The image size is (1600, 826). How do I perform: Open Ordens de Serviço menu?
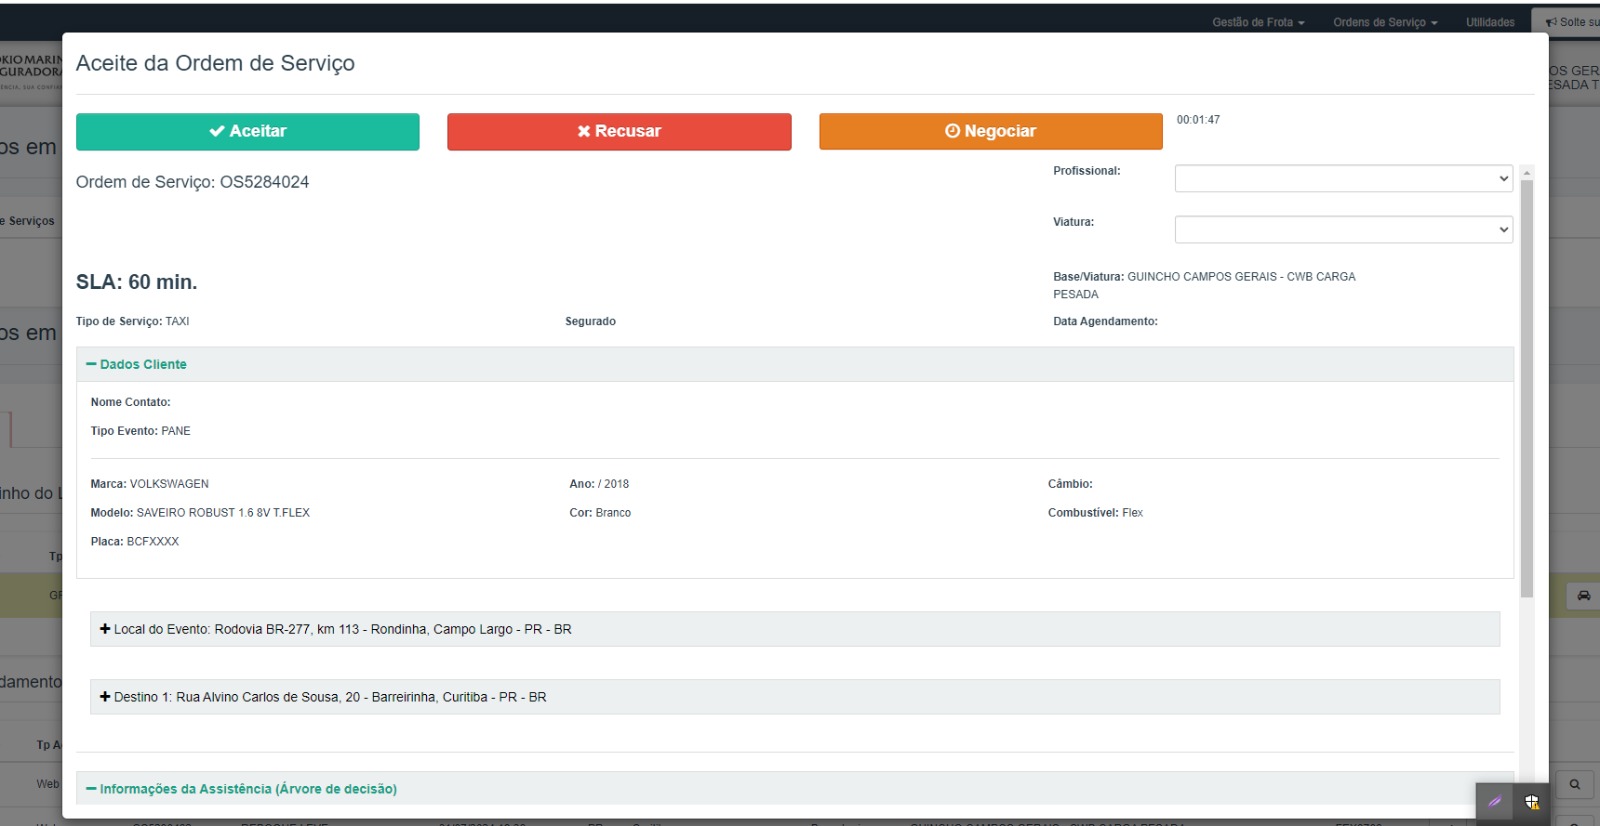[1385, 22]
